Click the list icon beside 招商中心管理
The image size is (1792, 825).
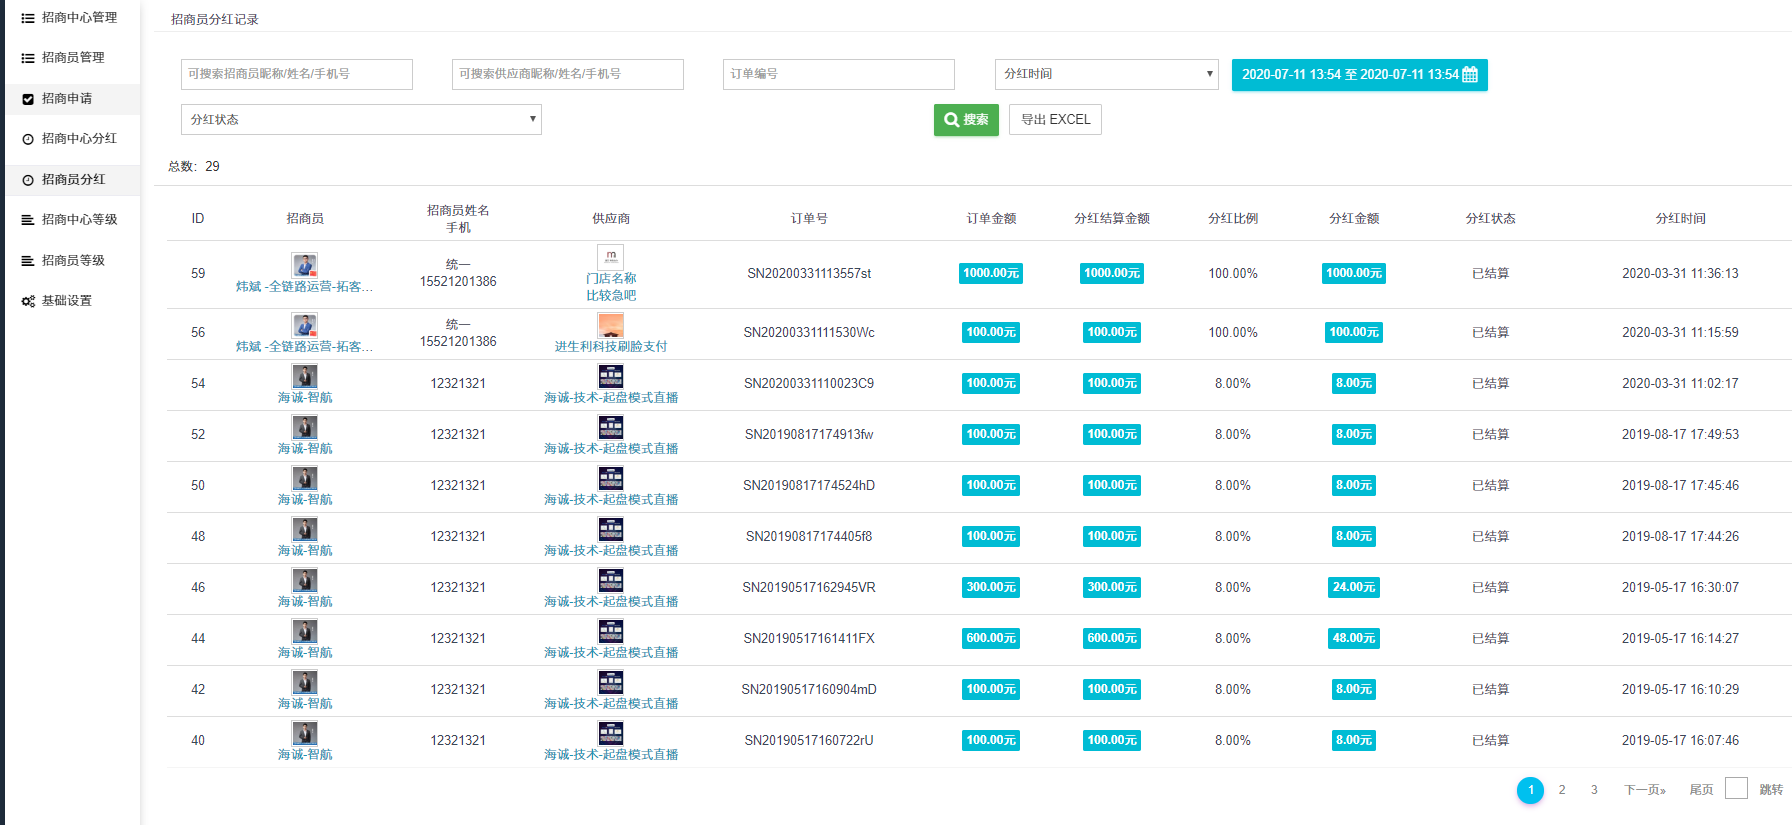(x=28, y=18)
